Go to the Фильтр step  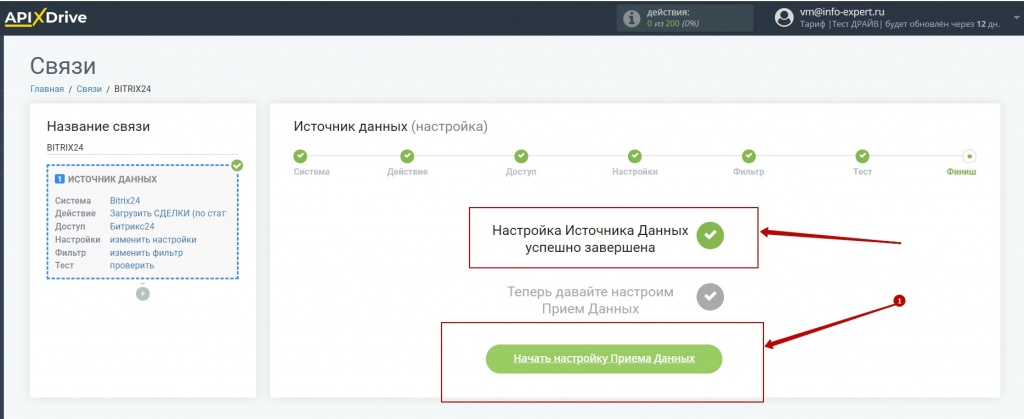tap(748, 156)
